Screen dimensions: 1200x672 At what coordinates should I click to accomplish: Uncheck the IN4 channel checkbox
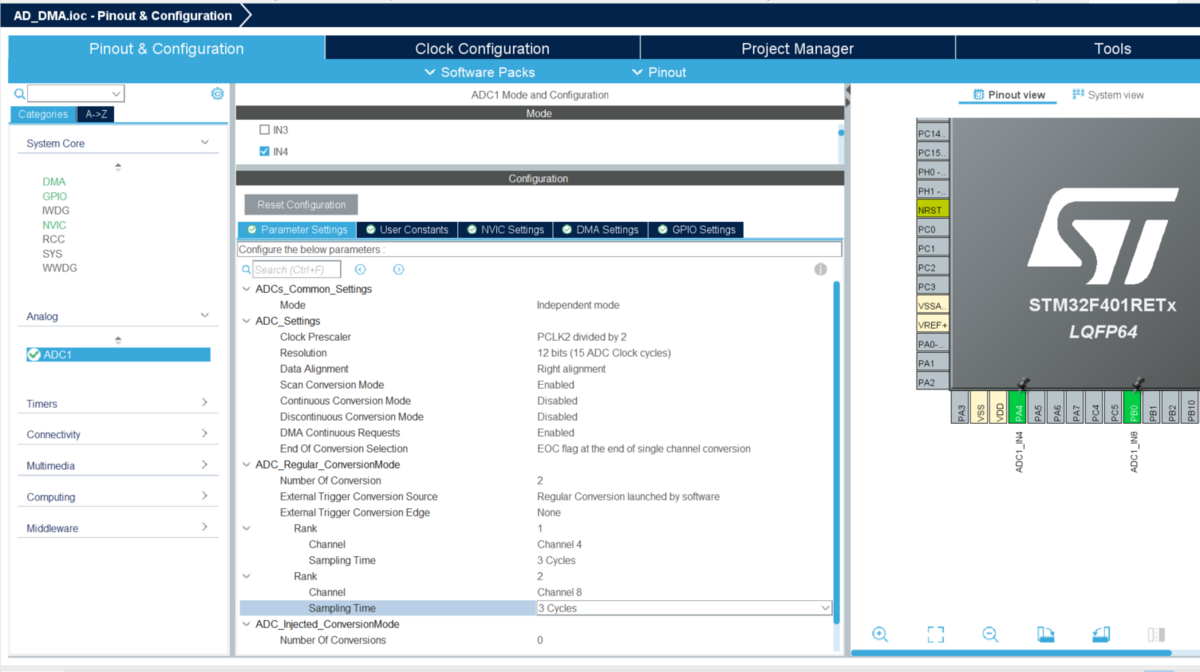264,151
